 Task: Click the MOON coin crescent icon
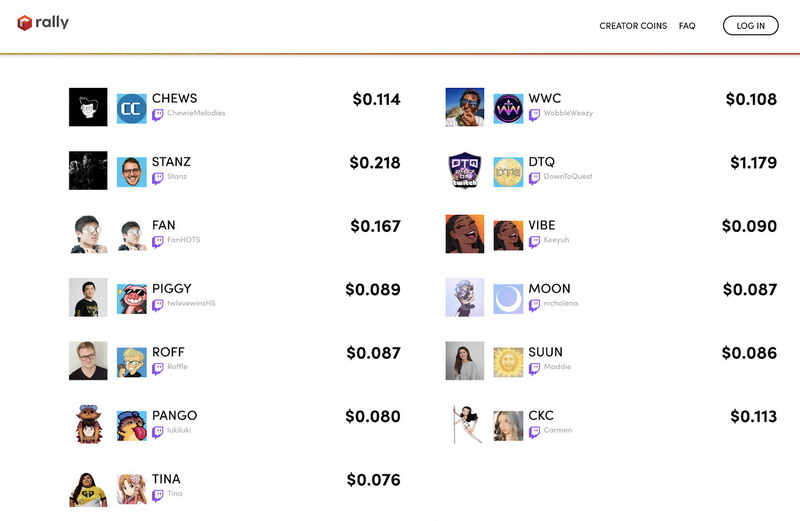(508, 298)
